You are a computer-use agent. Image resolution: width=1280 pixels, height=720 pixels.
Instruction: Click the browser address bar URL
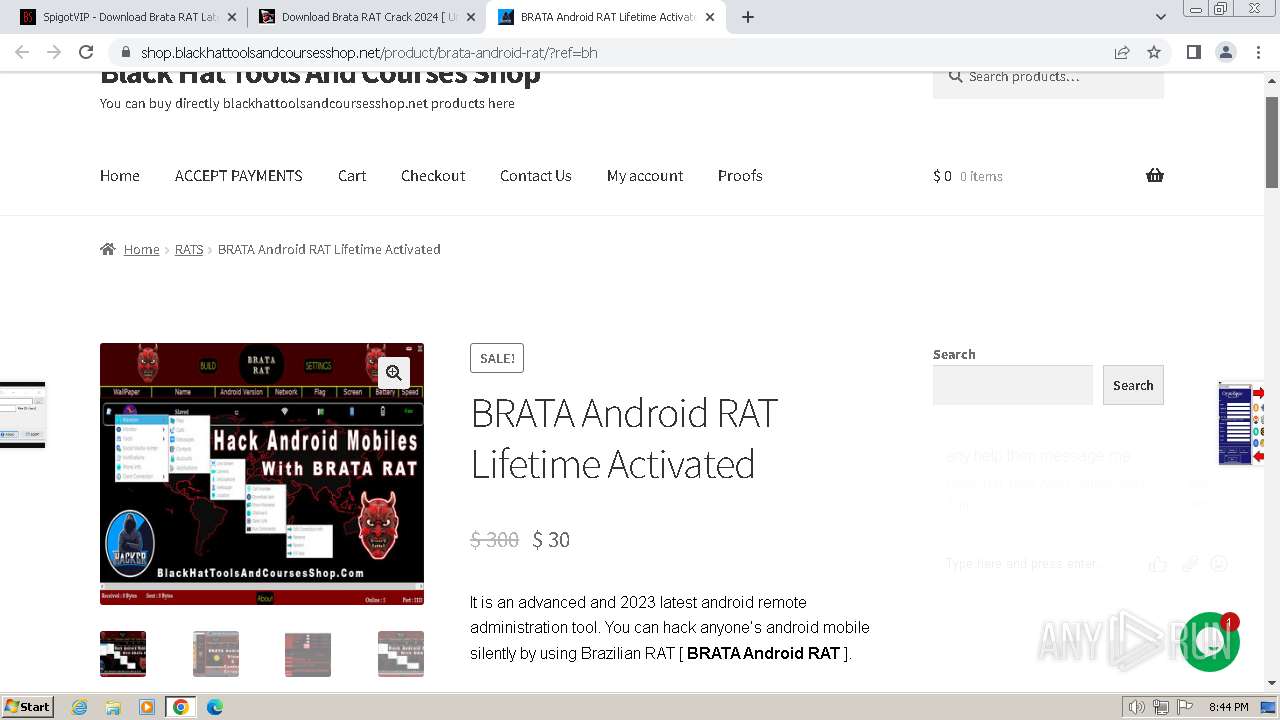pyautogui.click(x=369, y=52)
